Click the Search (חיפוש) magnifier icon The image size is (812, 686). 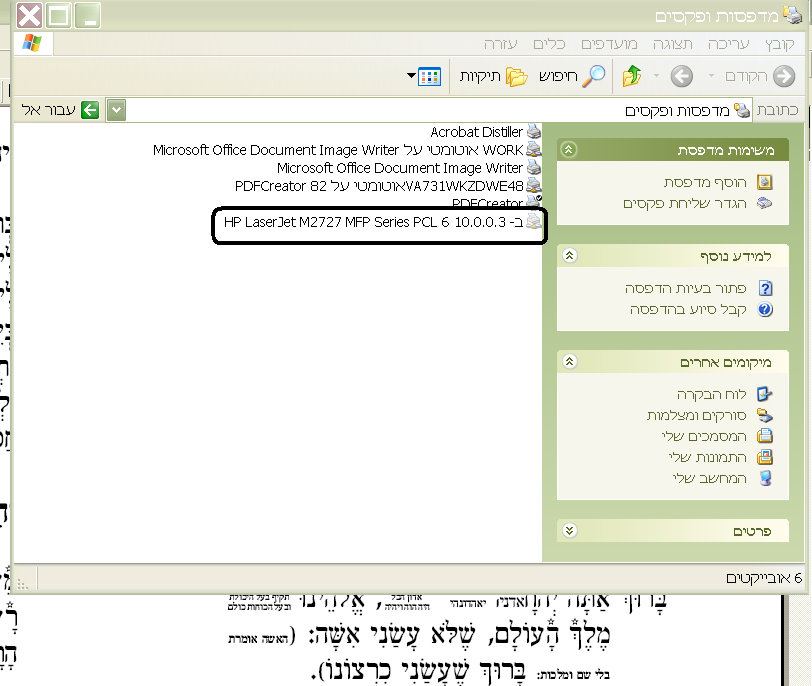point(594,76)
